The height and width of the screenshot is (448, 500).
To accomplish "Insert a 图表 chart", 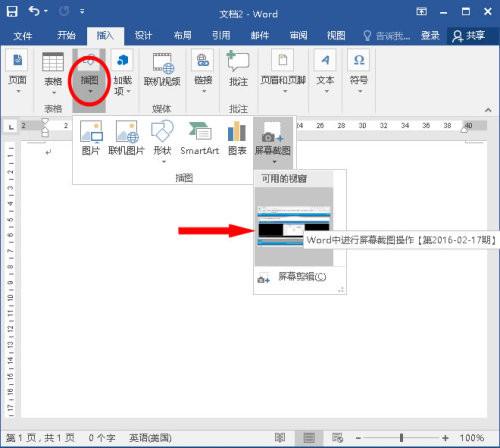I will click(x=237, y=138).
